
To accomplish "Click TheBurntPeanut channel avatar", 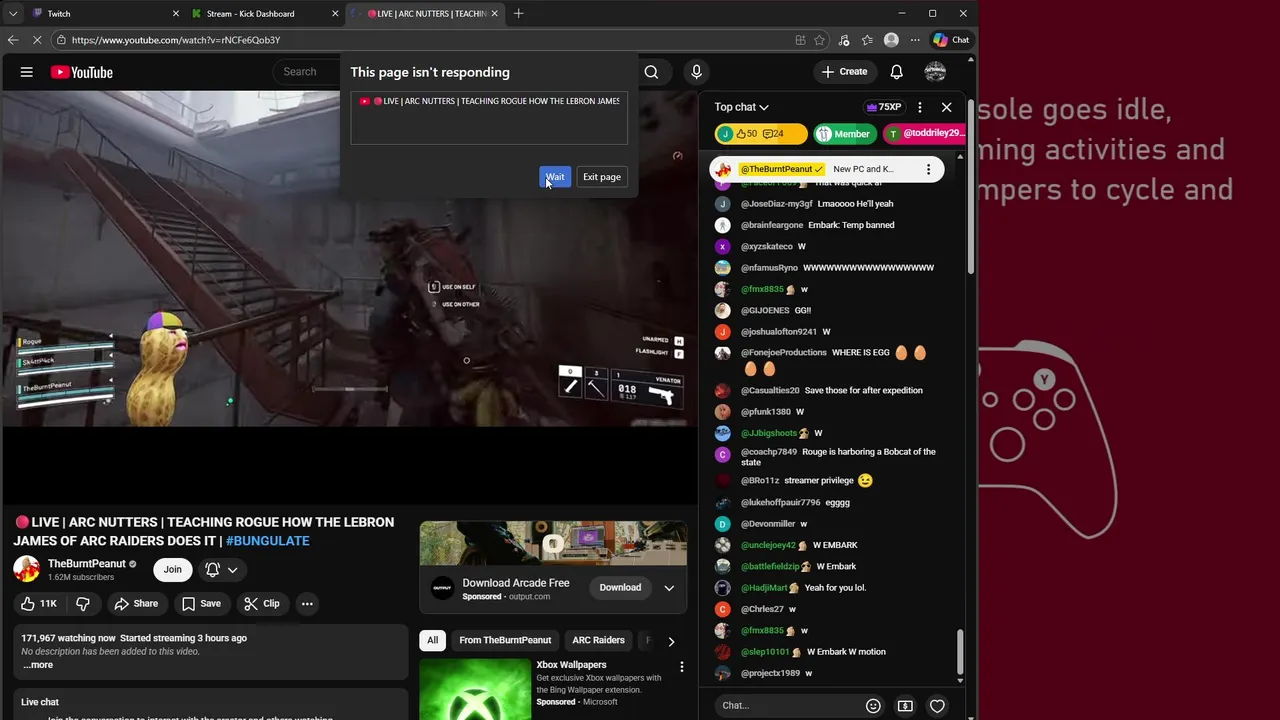I will (x=27, y=569).
